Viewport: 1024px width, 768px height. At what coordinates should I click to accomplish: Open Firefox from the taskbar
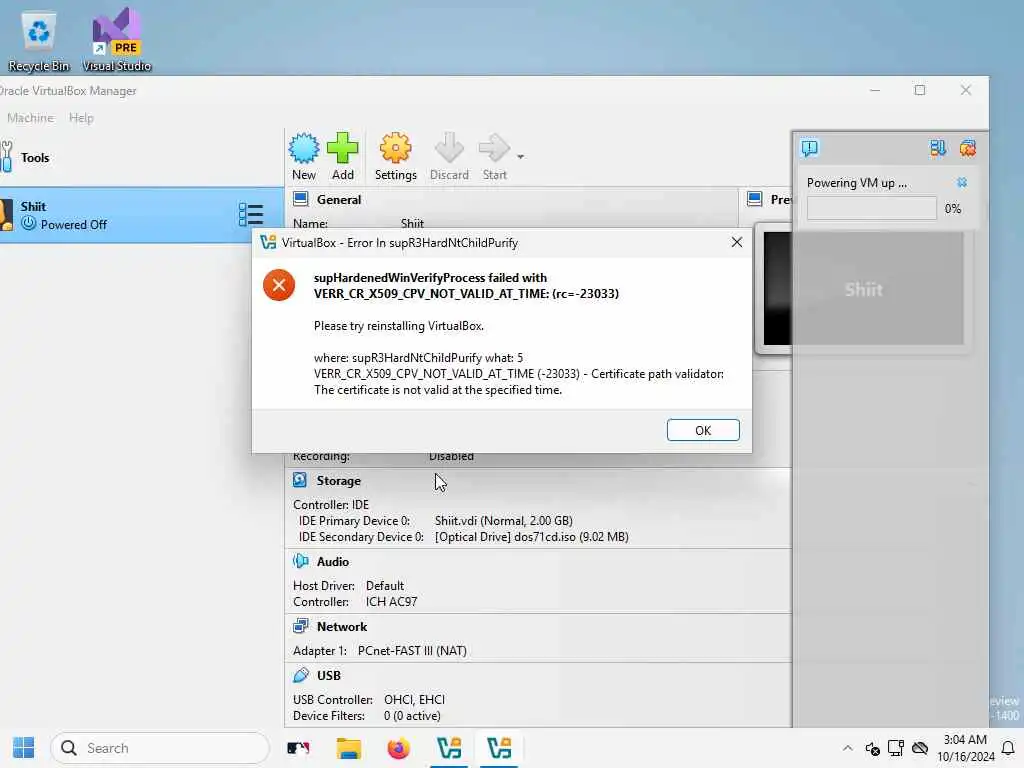(398, 748)
